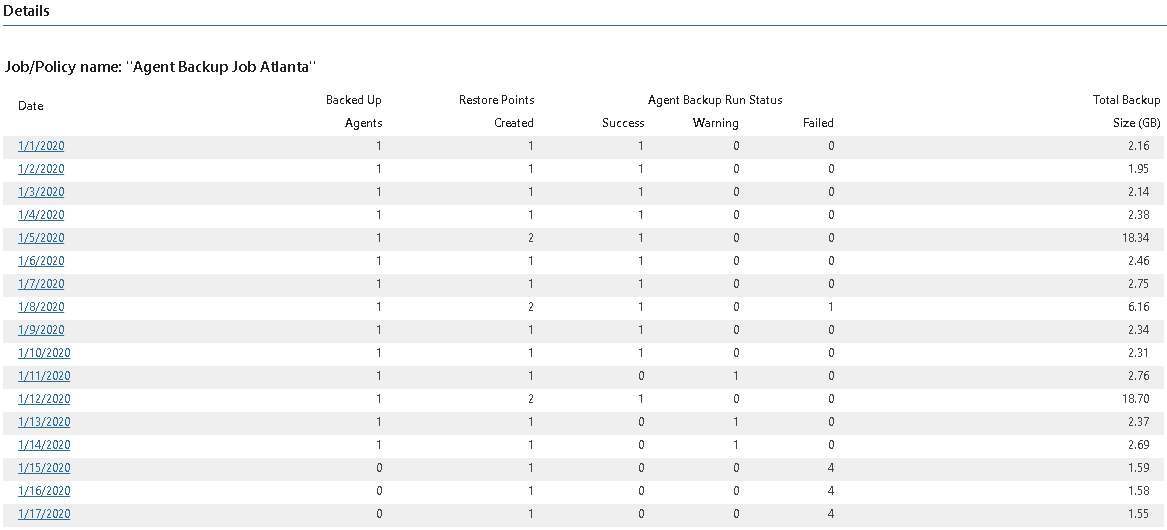The height and width of the screenshot is (530, 1167).
Task: Click the Total Backup Size column header
Action: click(x=1126, y=111)
